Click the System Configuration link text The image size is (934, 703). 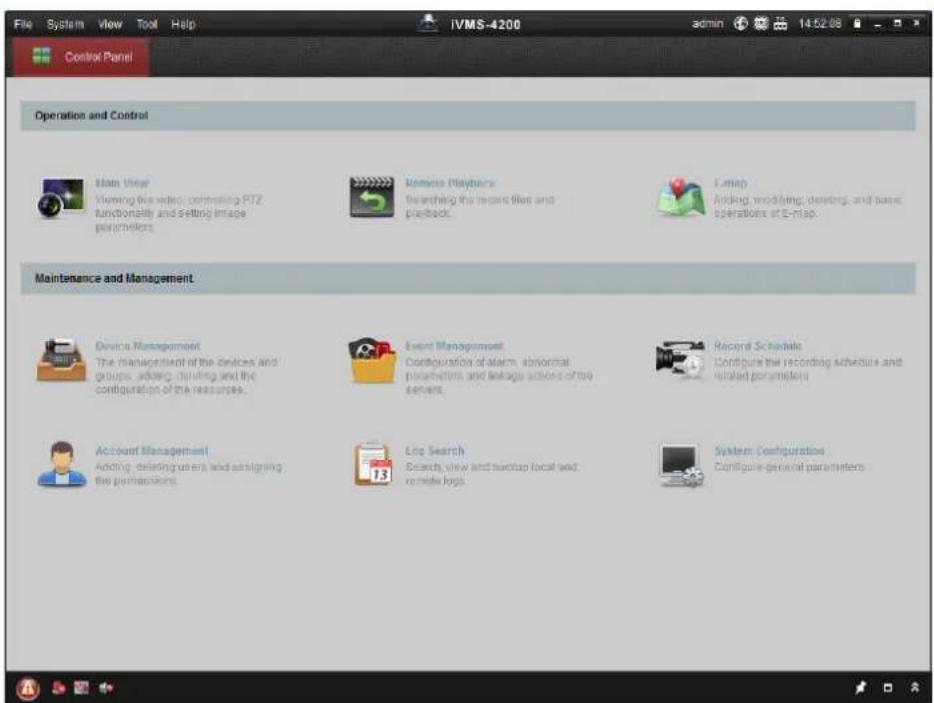point(770,451)
